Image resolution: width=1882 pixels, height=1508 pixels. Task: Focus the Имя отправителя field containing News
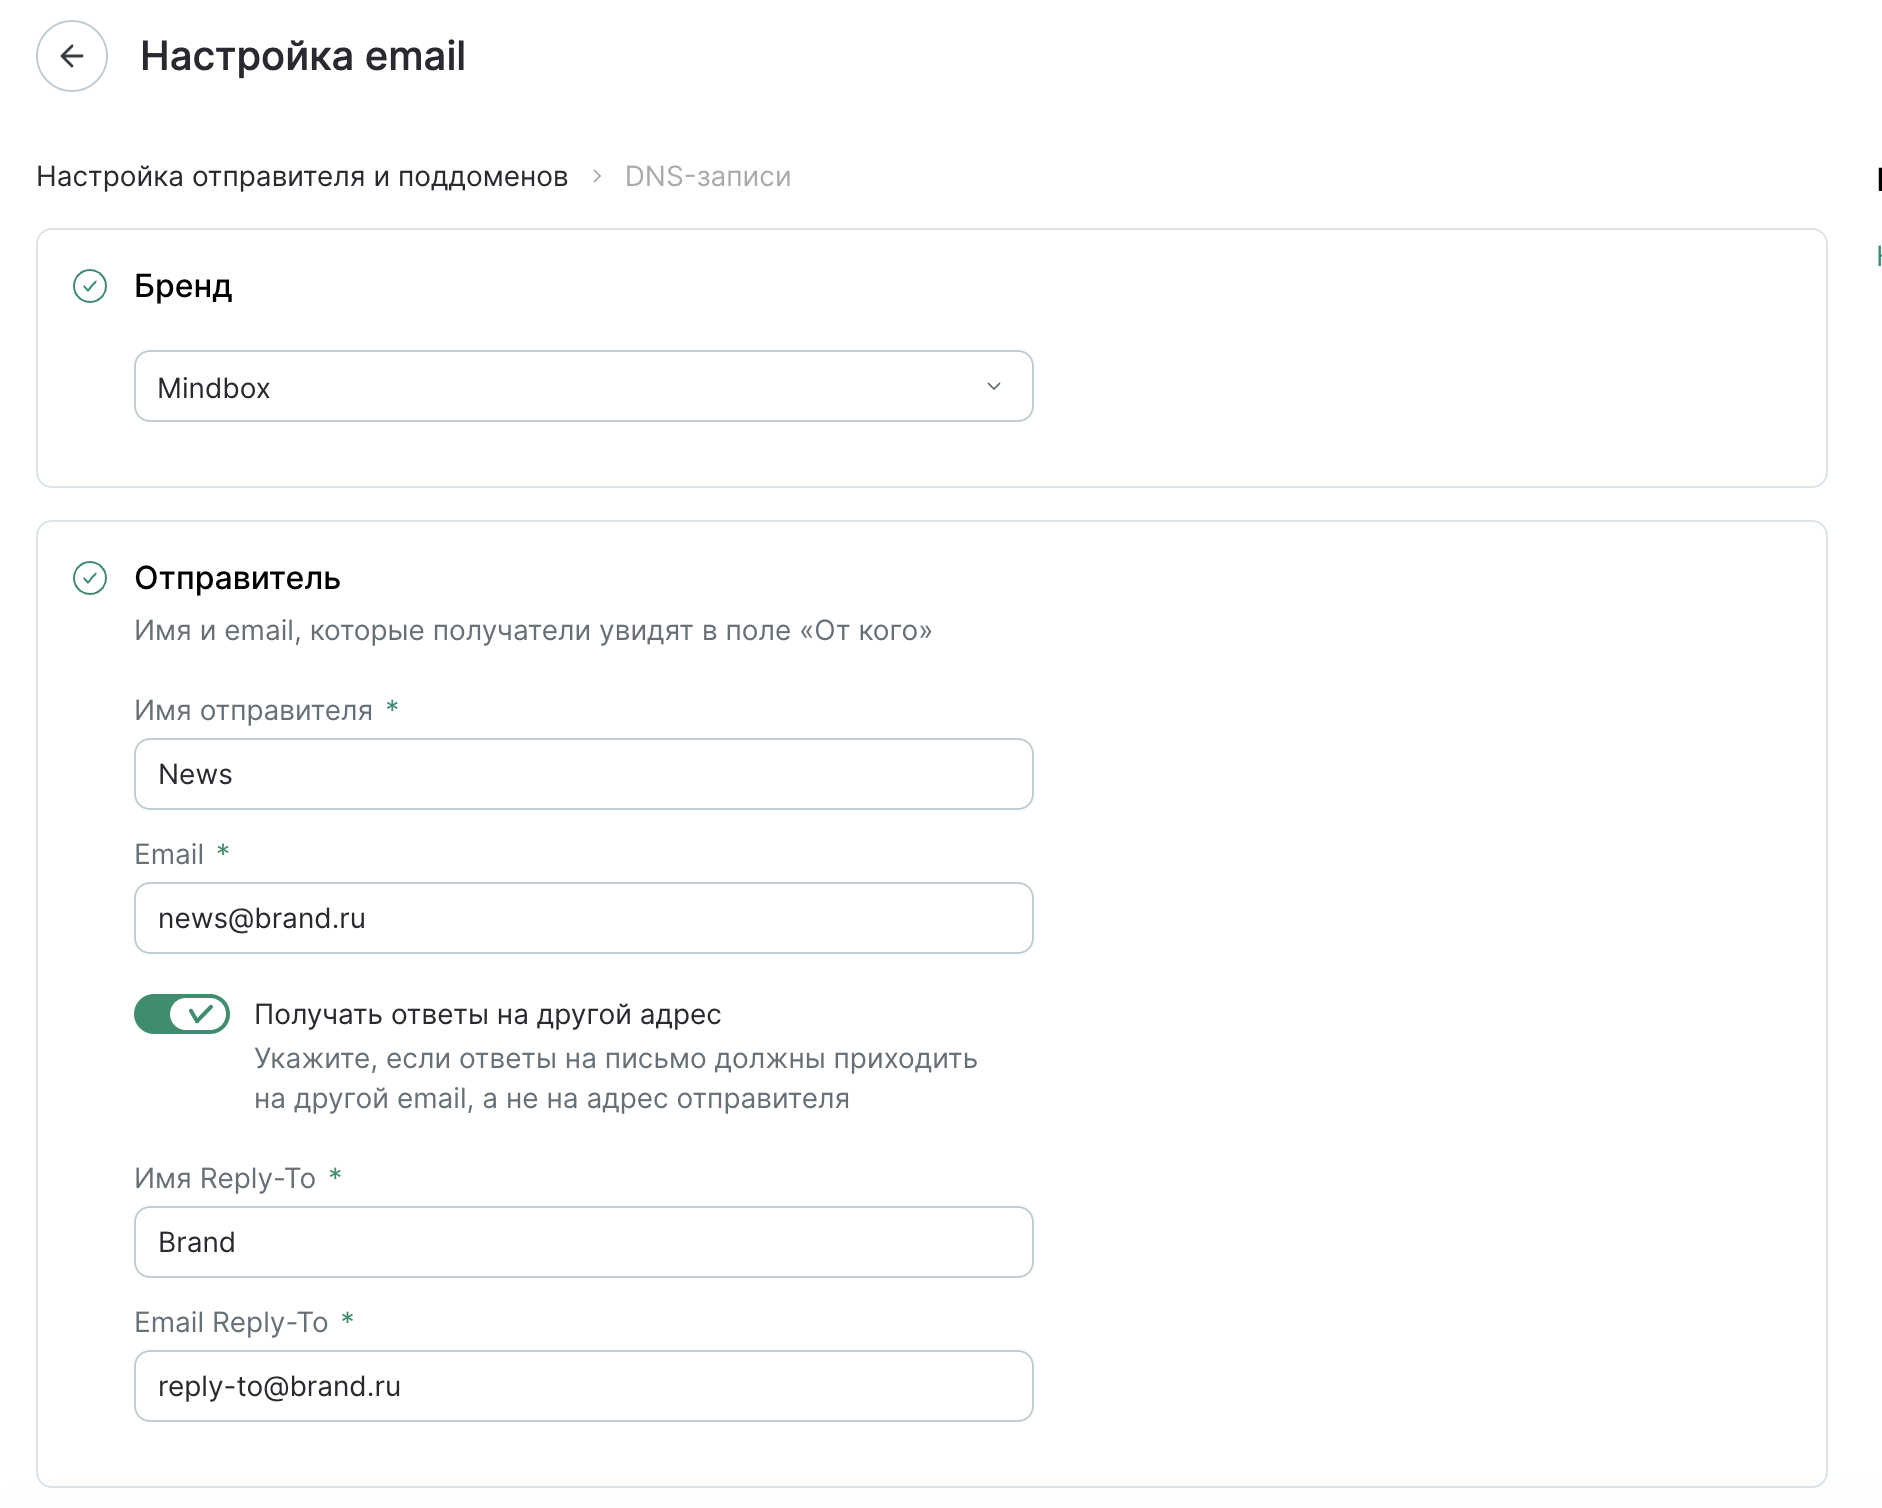point(584,774)
